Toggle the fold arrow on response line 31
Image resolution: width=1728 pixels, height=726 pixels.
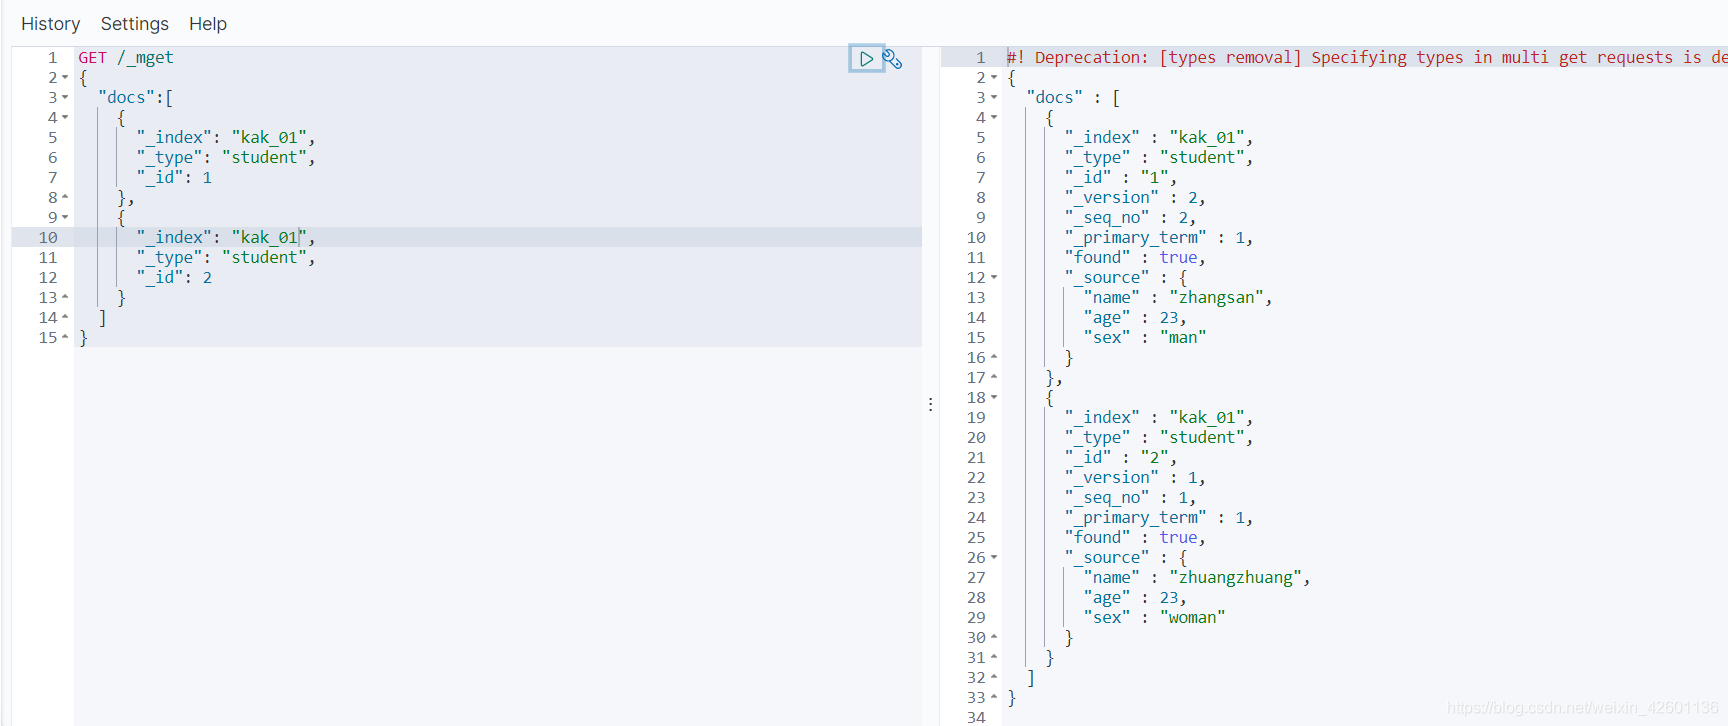pyautogui.click(x=994, y=658)
